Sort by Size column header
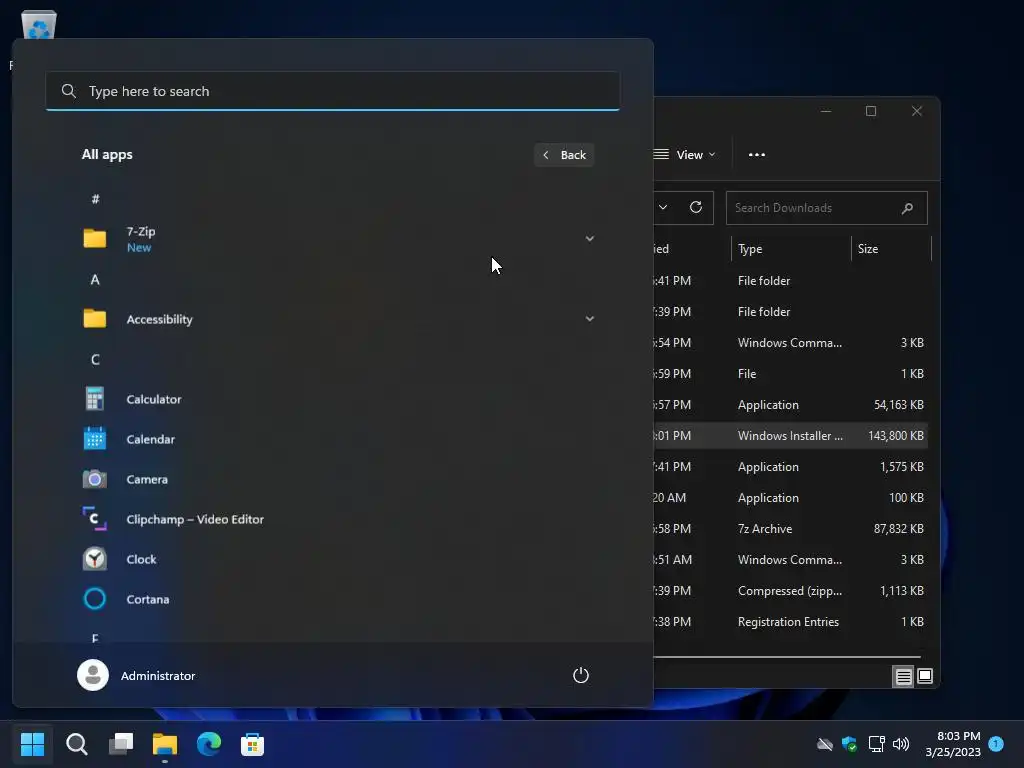Viewport: 1024px width, 768px height. point(891,249)
